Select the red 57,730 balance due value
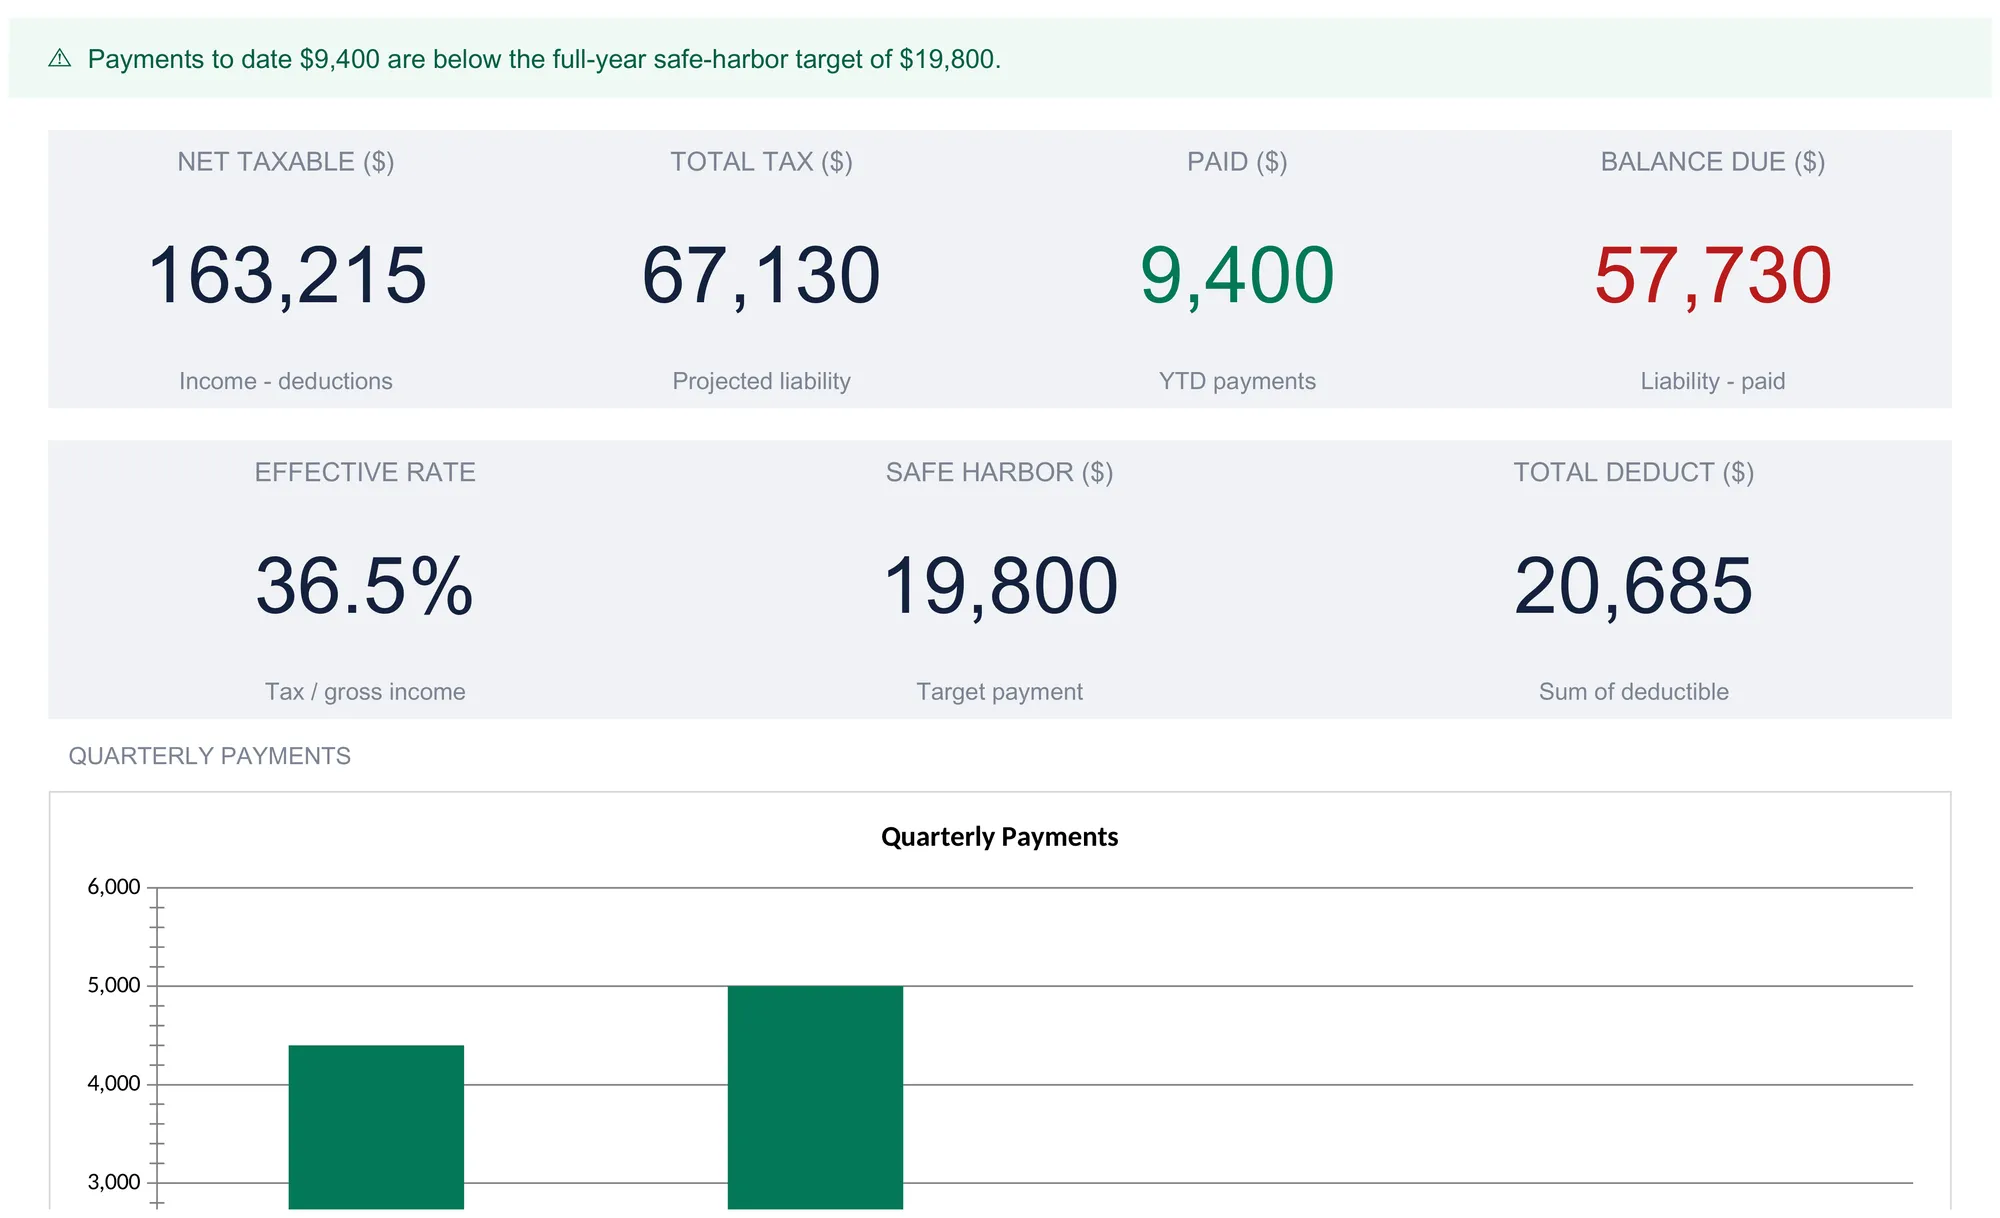This screenshot has width=2000, height=1218. tap(1713, 275)
